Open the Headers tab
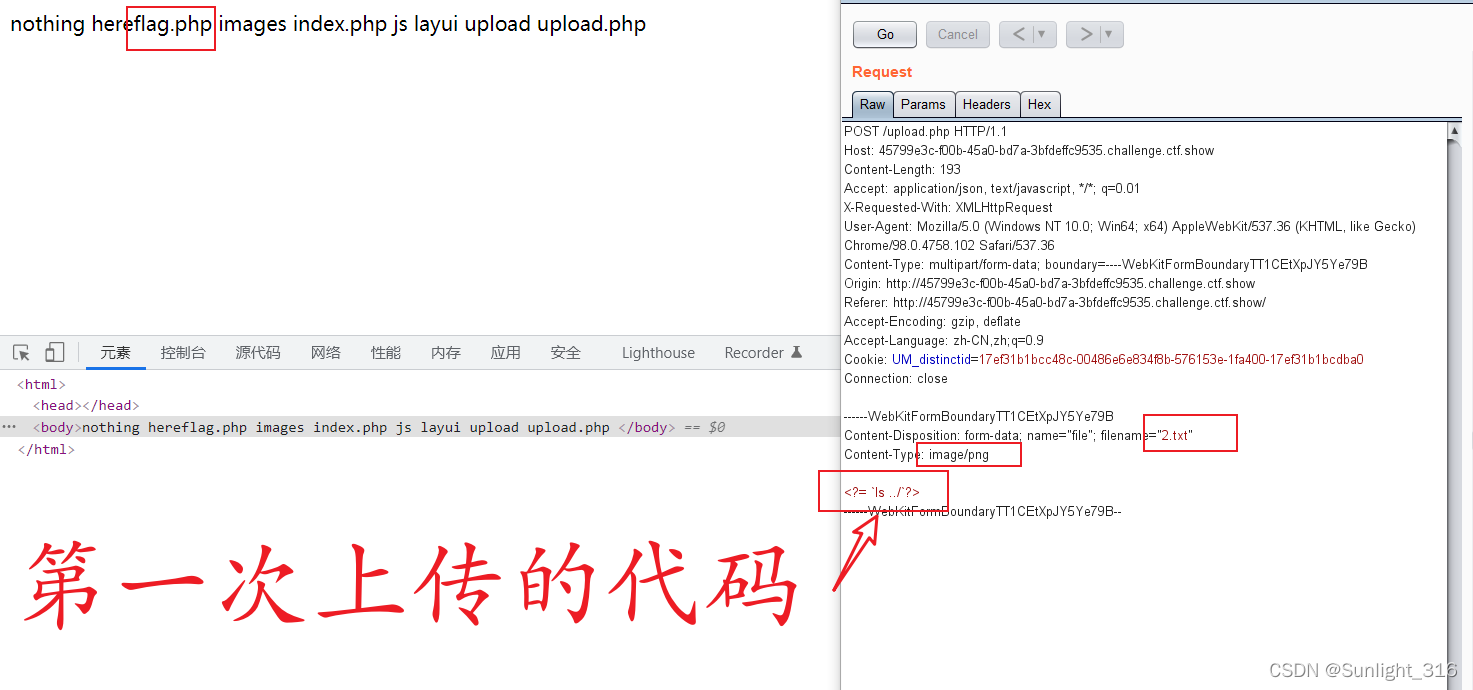The height and width of the screenshot is (690, 1473). (x=987, y=104)
